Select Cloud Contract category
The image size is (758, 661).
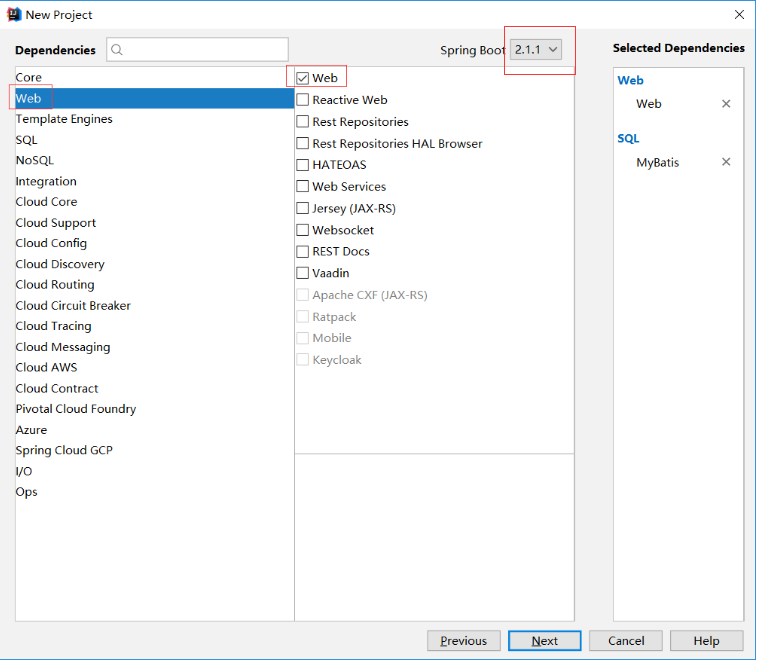(154, 388)
